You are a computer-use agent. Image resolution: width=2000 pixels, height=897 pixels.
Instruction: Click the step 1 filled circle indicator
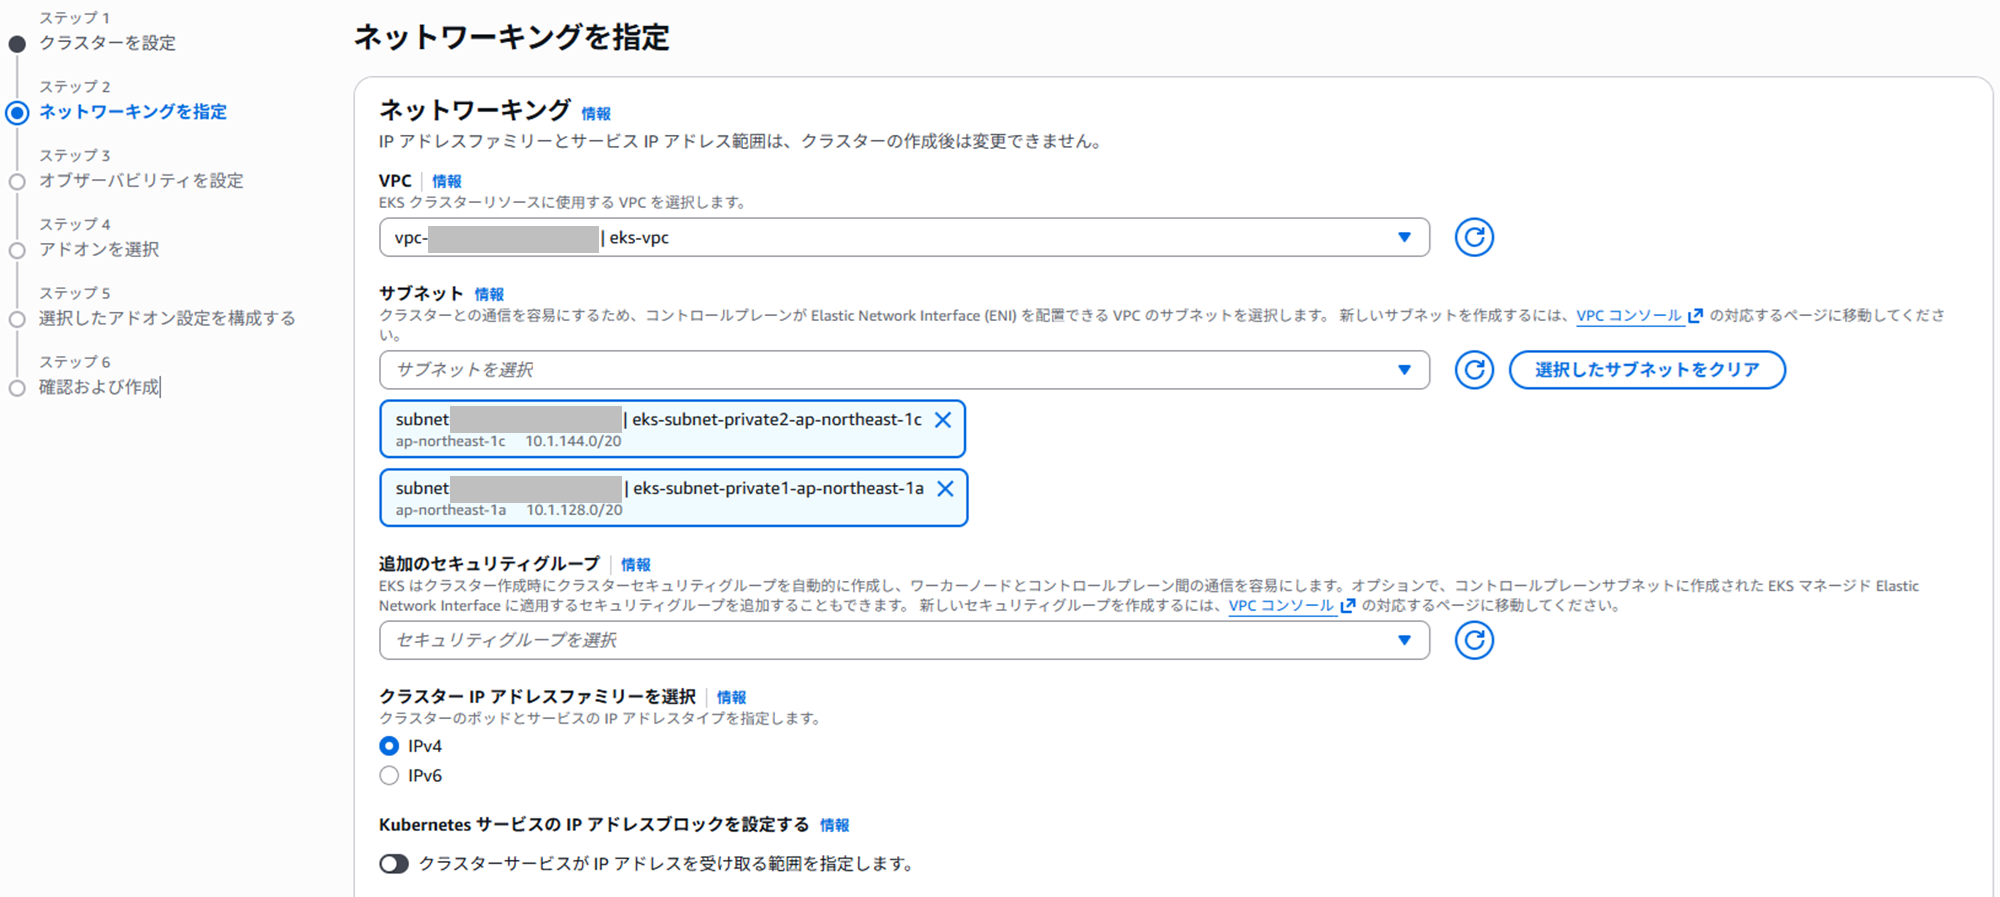coord(17,44)
